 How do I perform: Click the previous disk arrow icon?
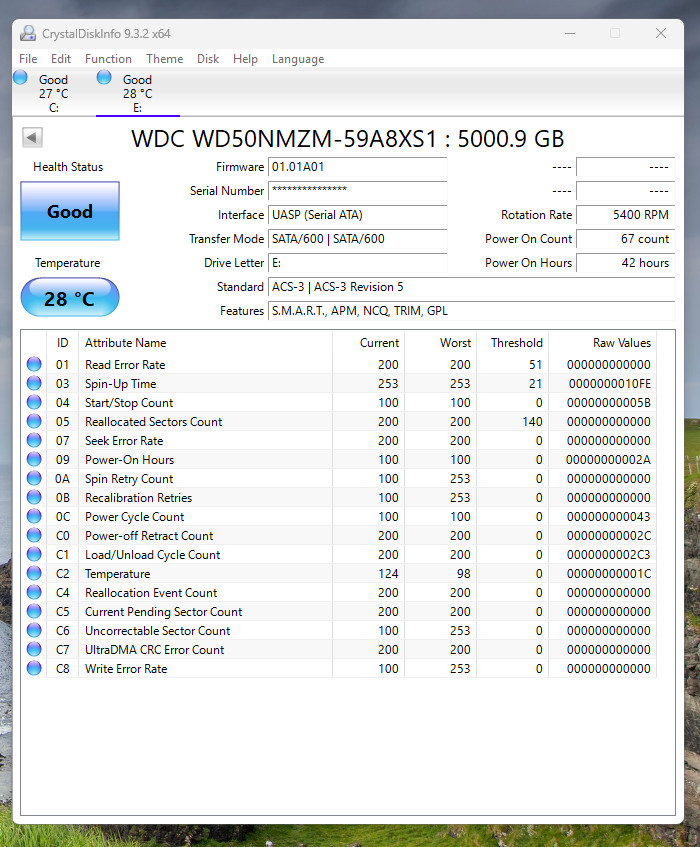click(32, 137)
